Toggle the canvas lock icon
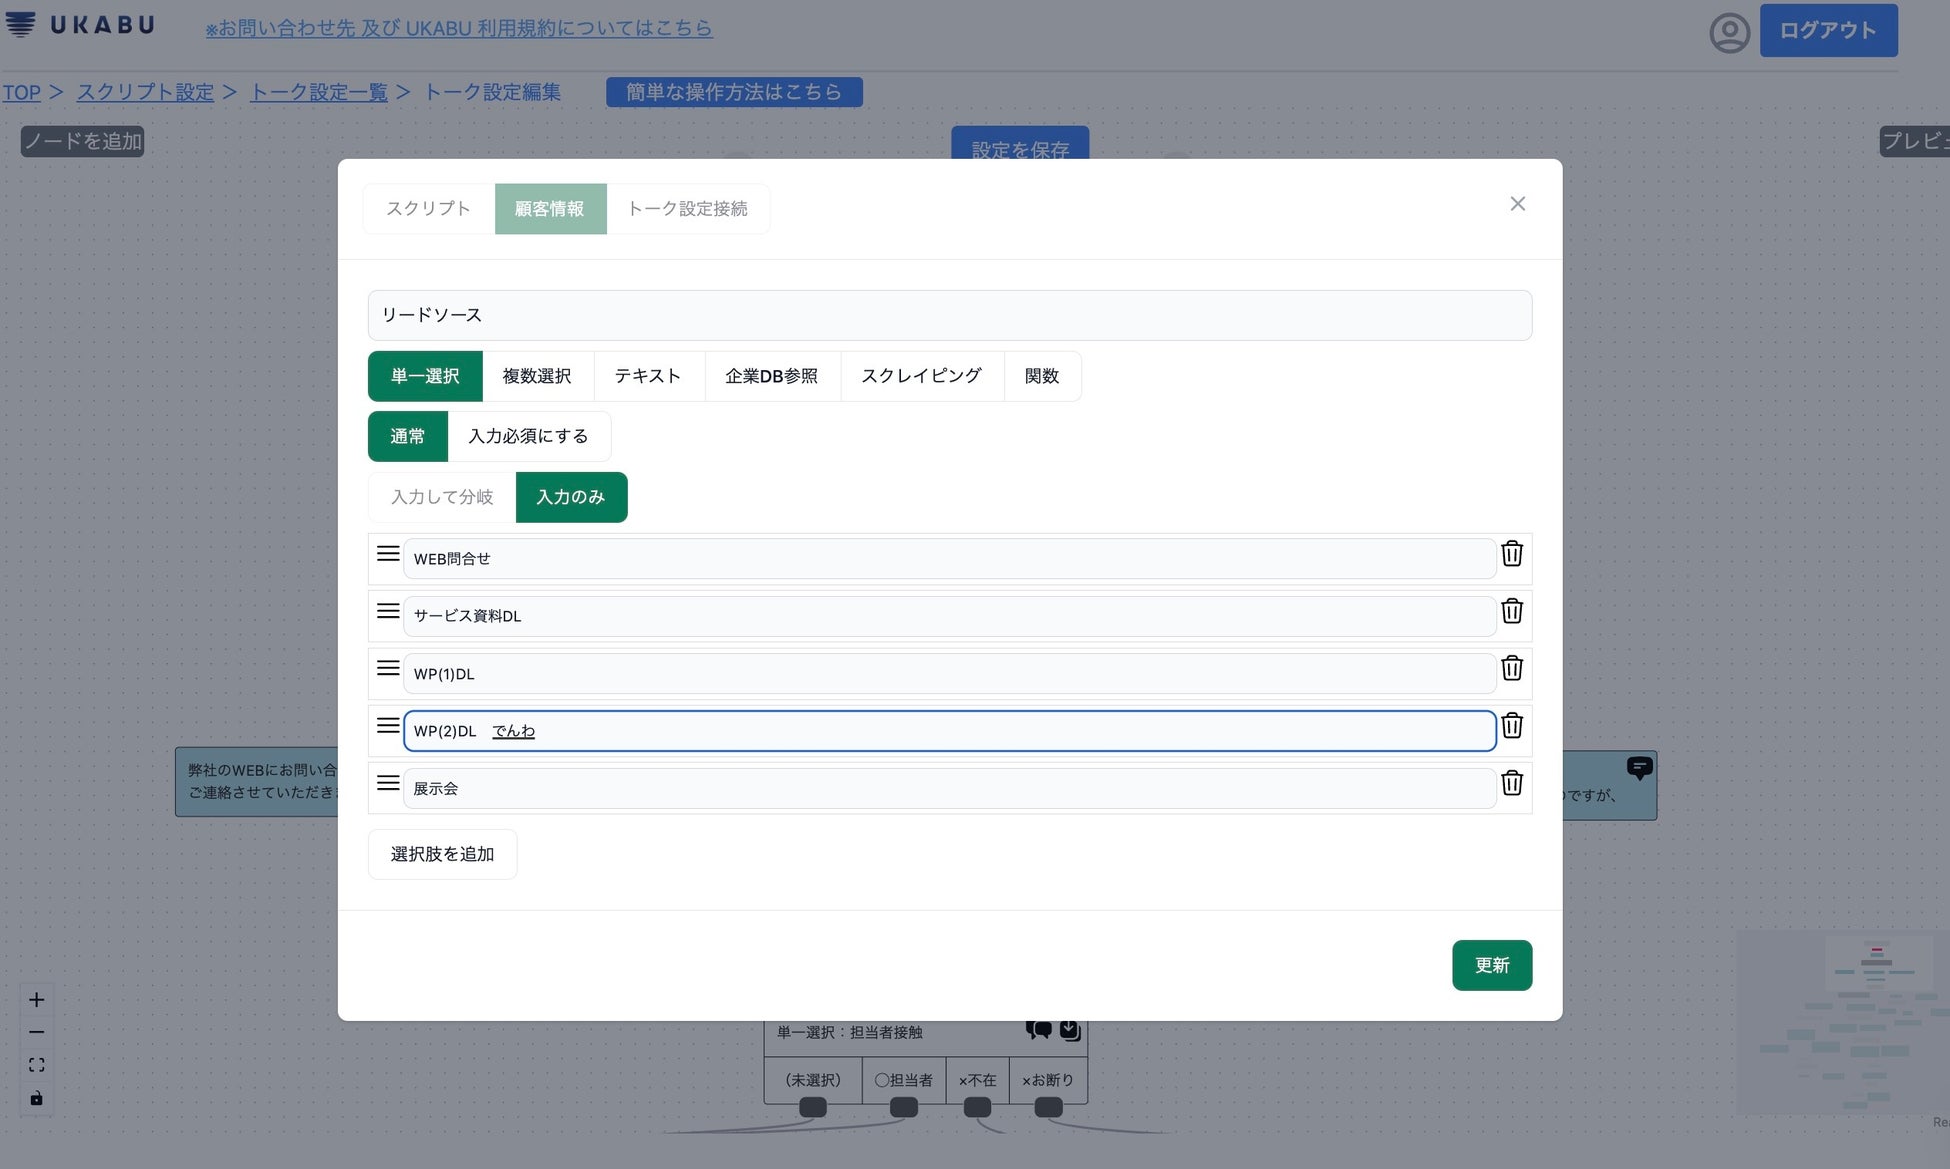 coord(36,1098)
